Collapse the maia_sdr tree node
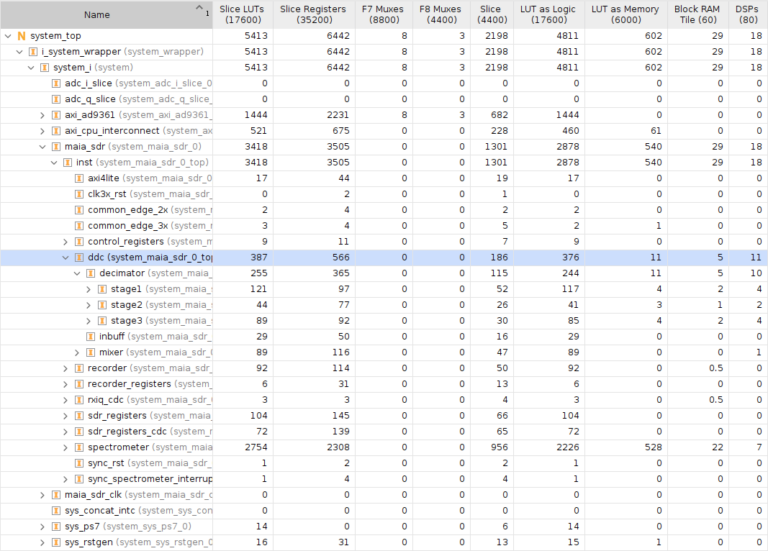The height and width of the screenshot is (551, 768). (42, 147)
